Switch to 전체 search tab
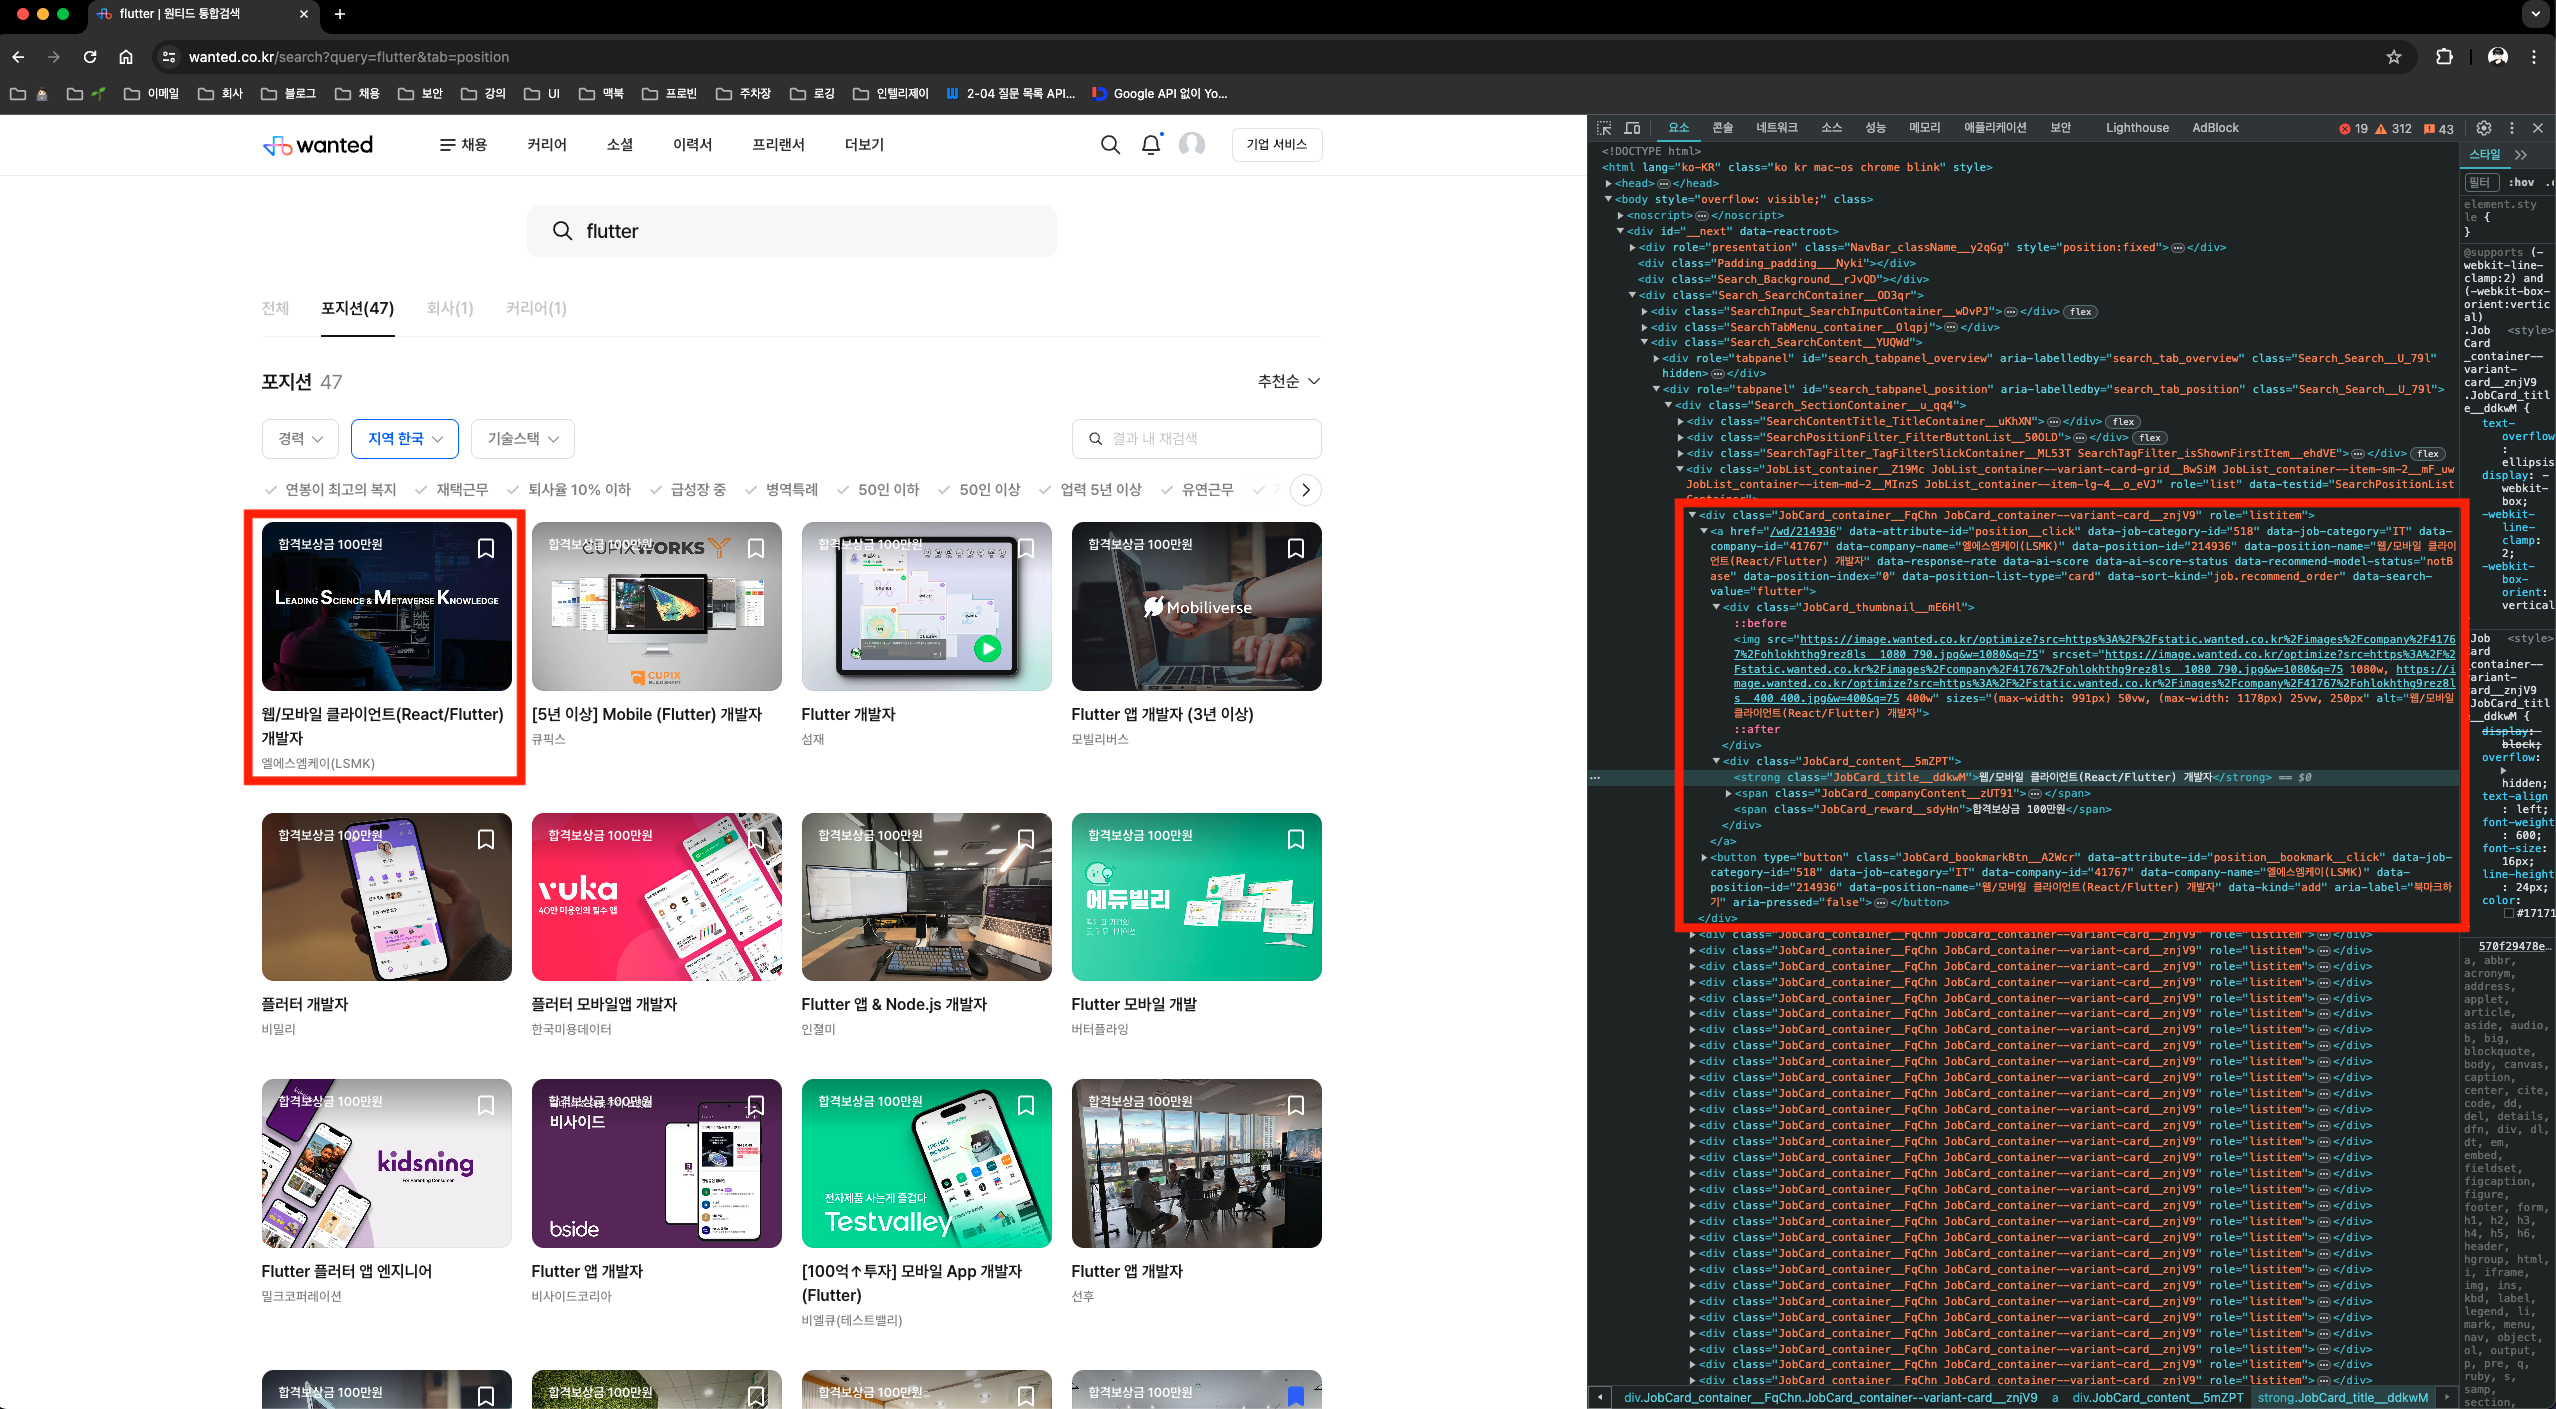The image size is (2556, 1409). pos(275,308)
